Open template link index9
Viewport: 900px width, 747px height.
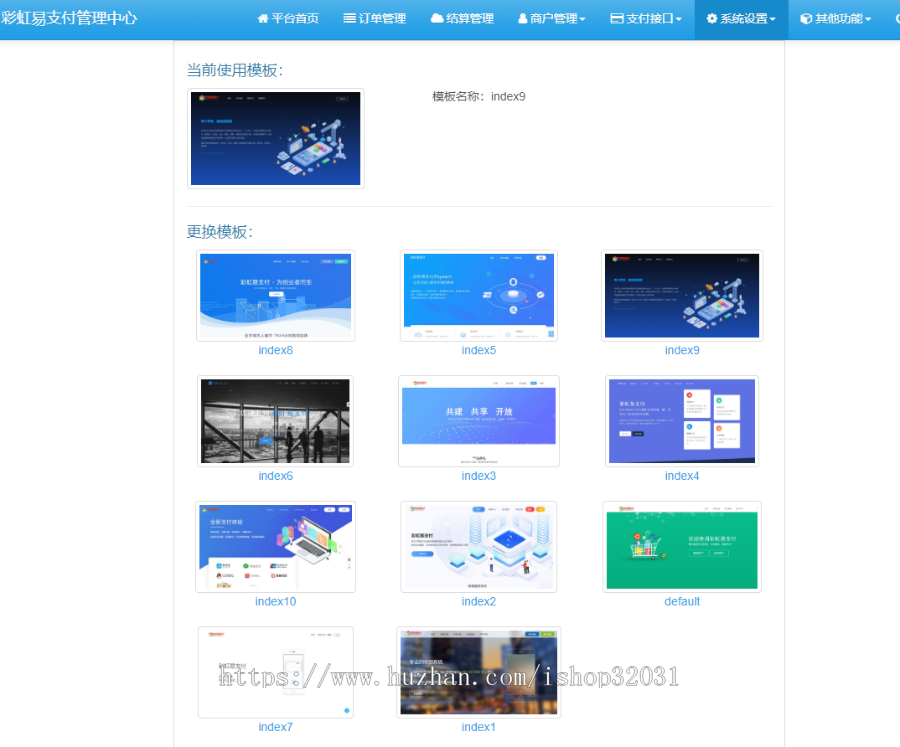pyautogui.click(x=681, y=350)
